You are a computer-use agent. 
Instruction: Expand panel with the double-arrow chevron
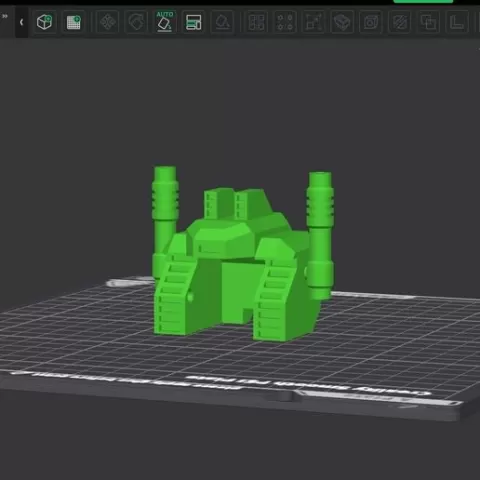pos(5,16)
